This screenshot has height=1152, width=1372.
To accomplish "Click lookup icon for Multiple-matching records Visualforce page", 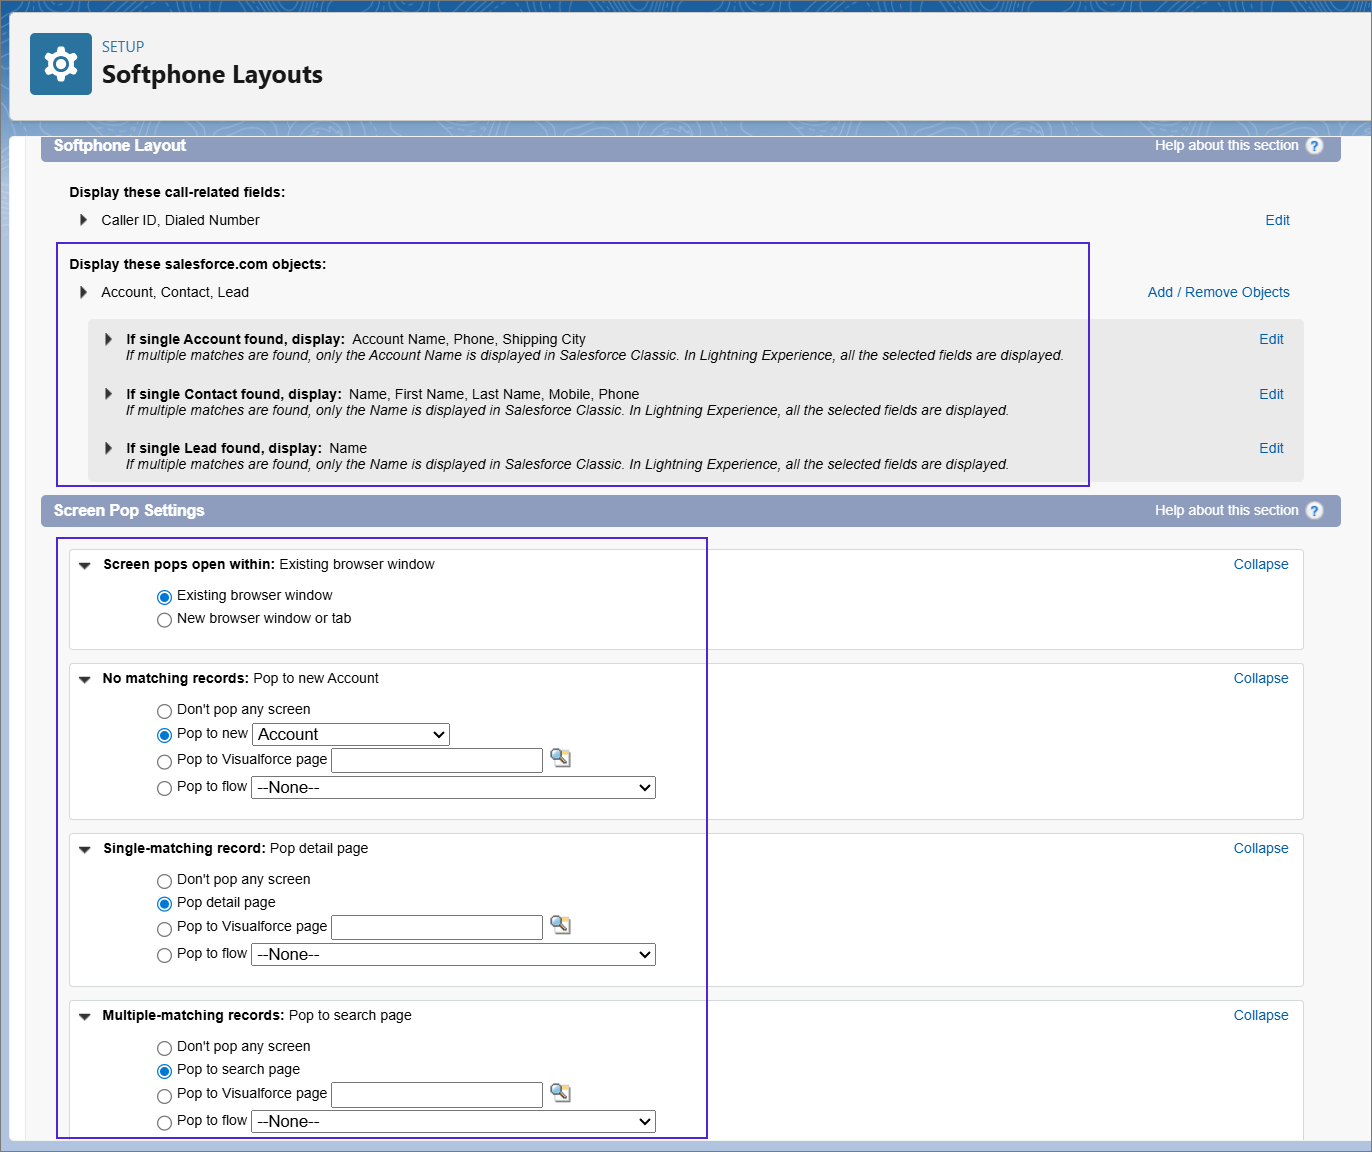I will 561,1093.
